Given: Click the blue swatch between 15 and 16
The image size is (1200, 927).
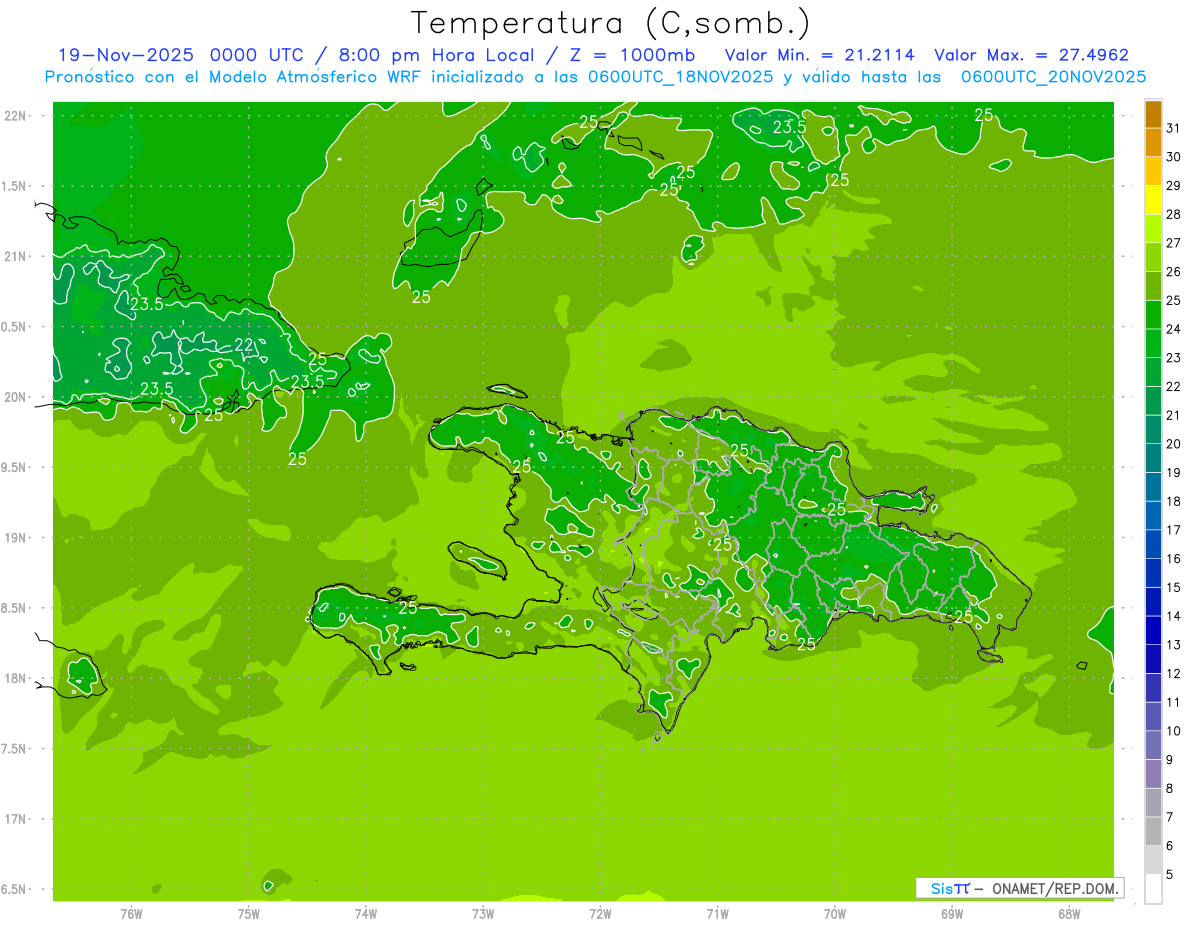Looking at the screenshot, I should click(x=1153, y=573).
